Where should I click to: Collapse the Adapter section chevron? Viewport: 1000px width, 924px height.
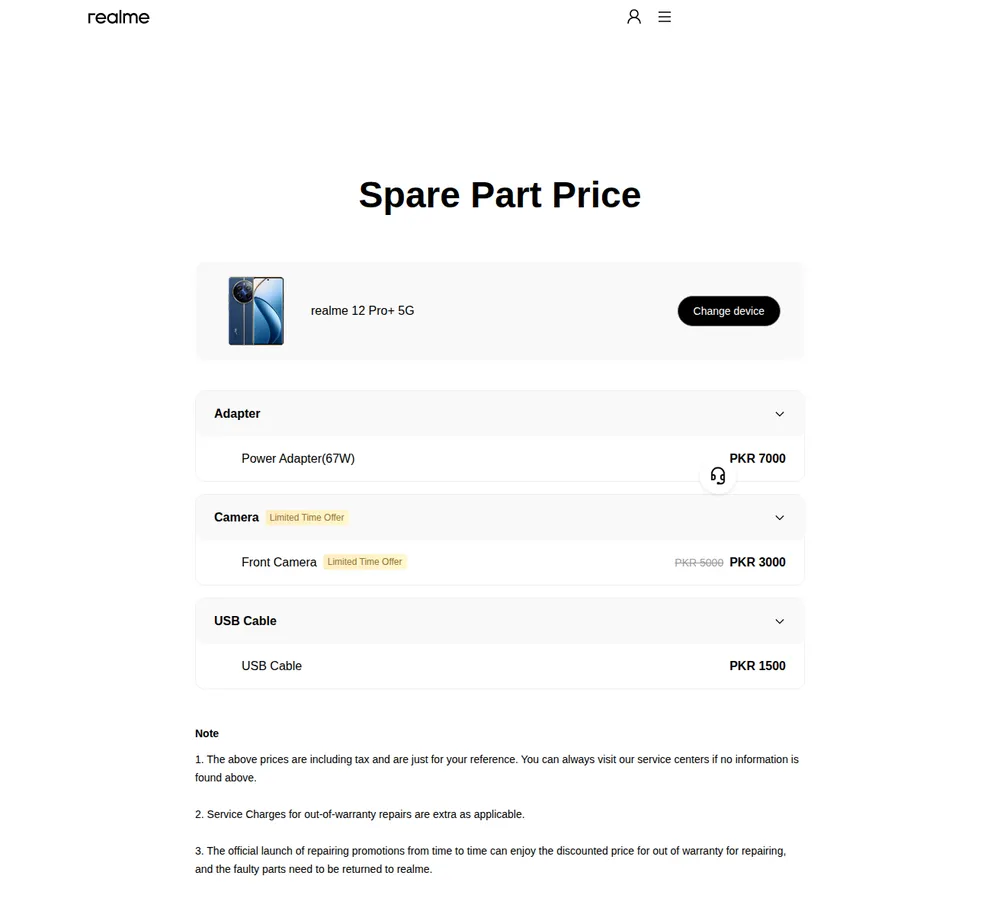(779, 414)
